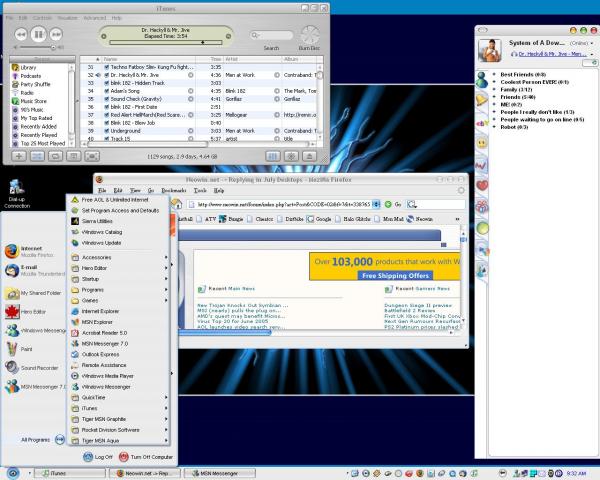
Task: Uncheck Techno Fatboy Slim track checkbox
Action: [x=107, y=67]
